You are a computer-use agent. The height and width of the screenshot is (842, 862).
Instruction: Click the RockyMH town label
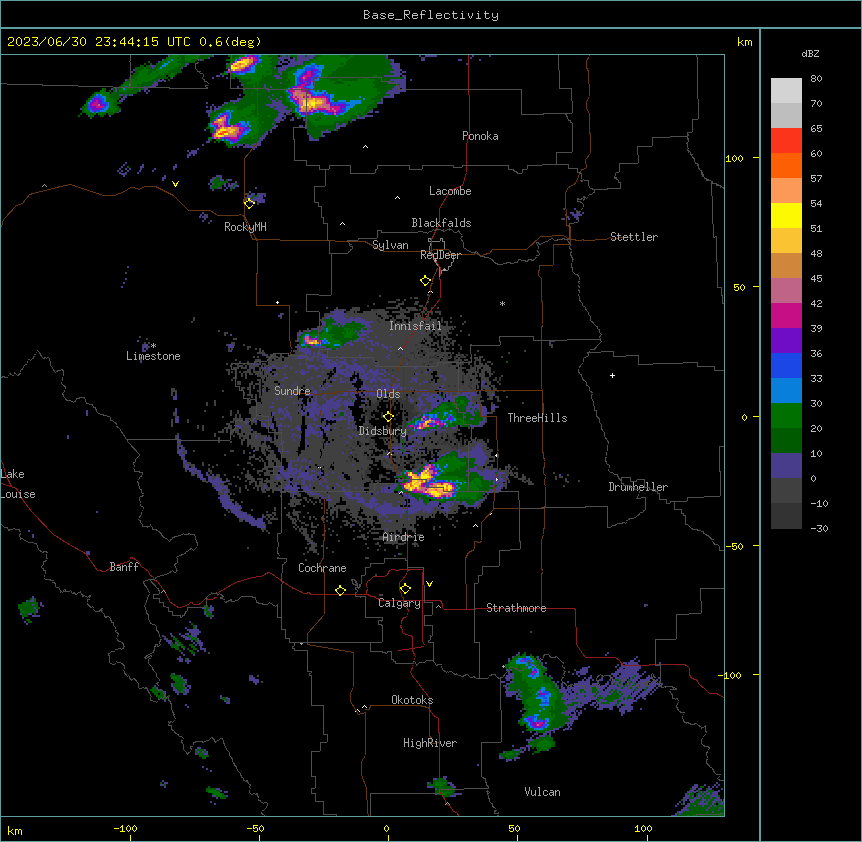[x=245, y=227]
